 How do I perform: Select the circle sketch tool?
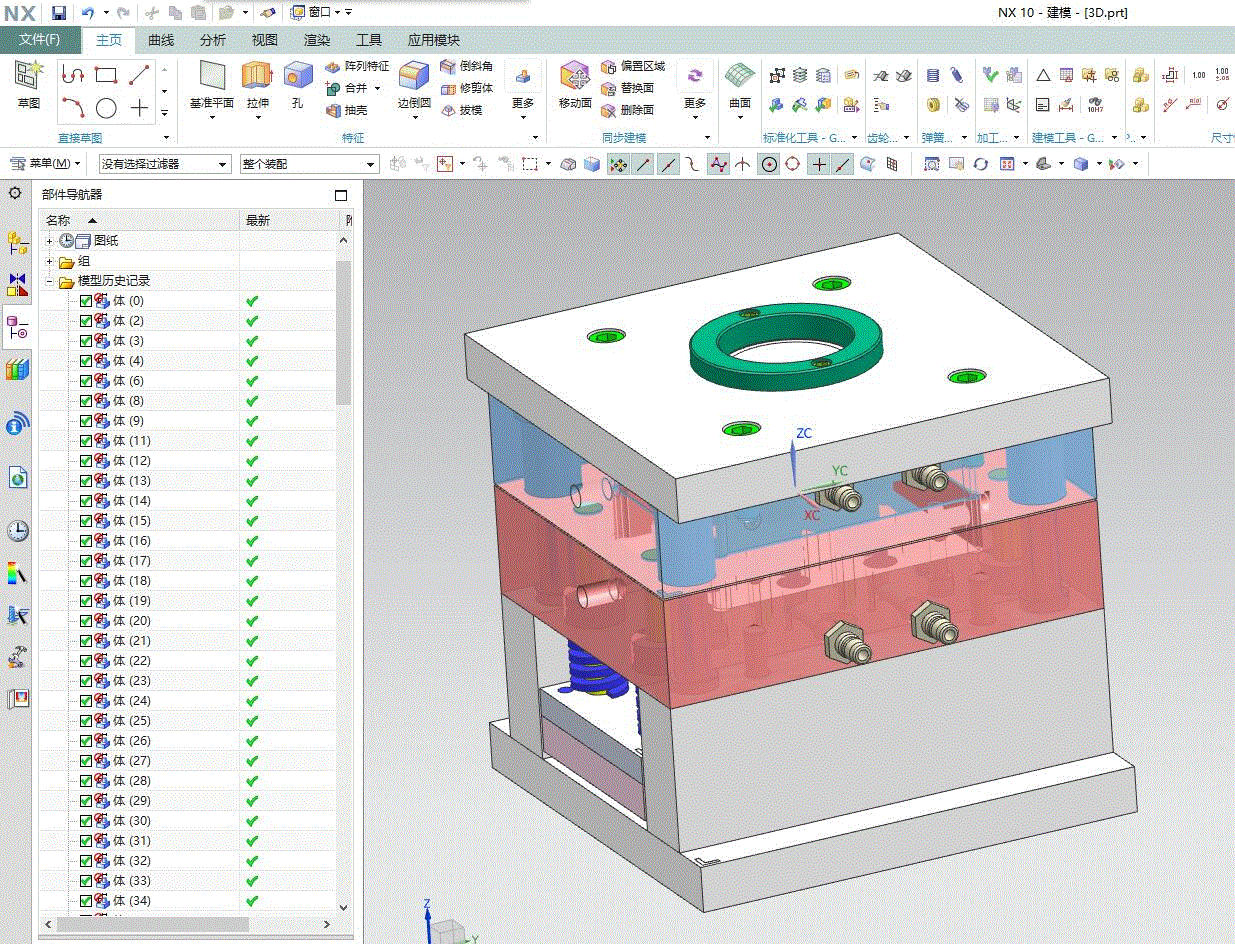click(x=106, y=108)
